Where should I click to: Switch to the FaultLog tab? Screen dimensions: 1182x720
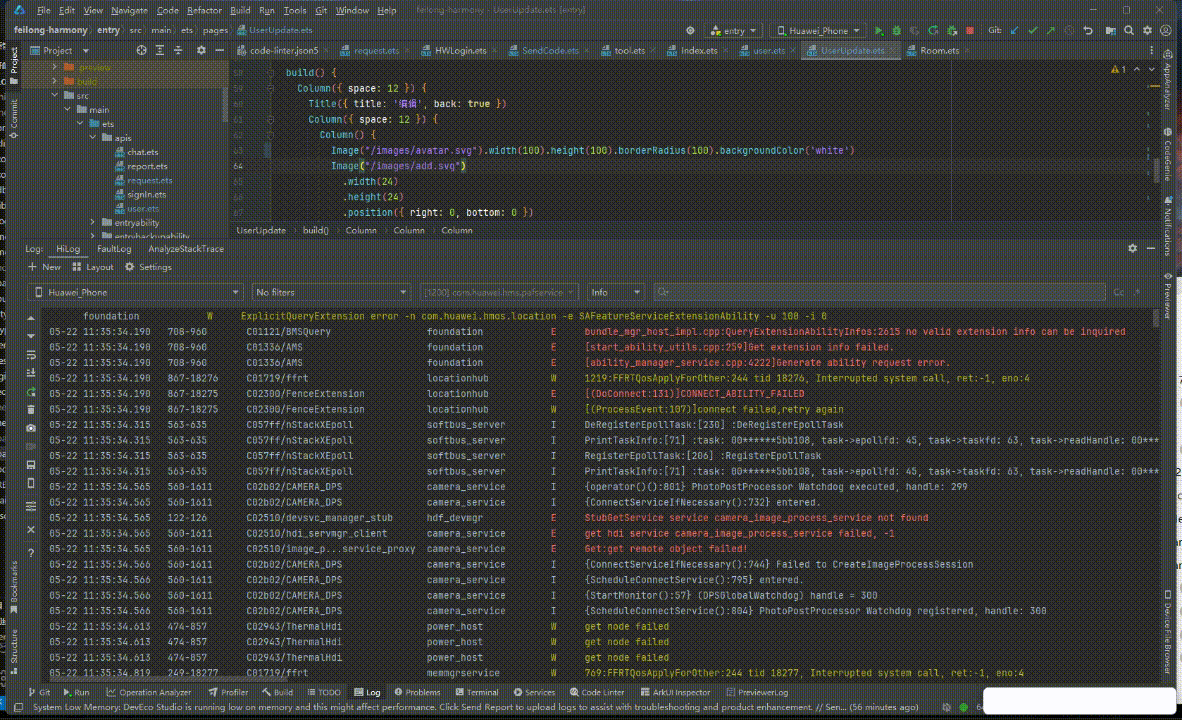[114, 249]
